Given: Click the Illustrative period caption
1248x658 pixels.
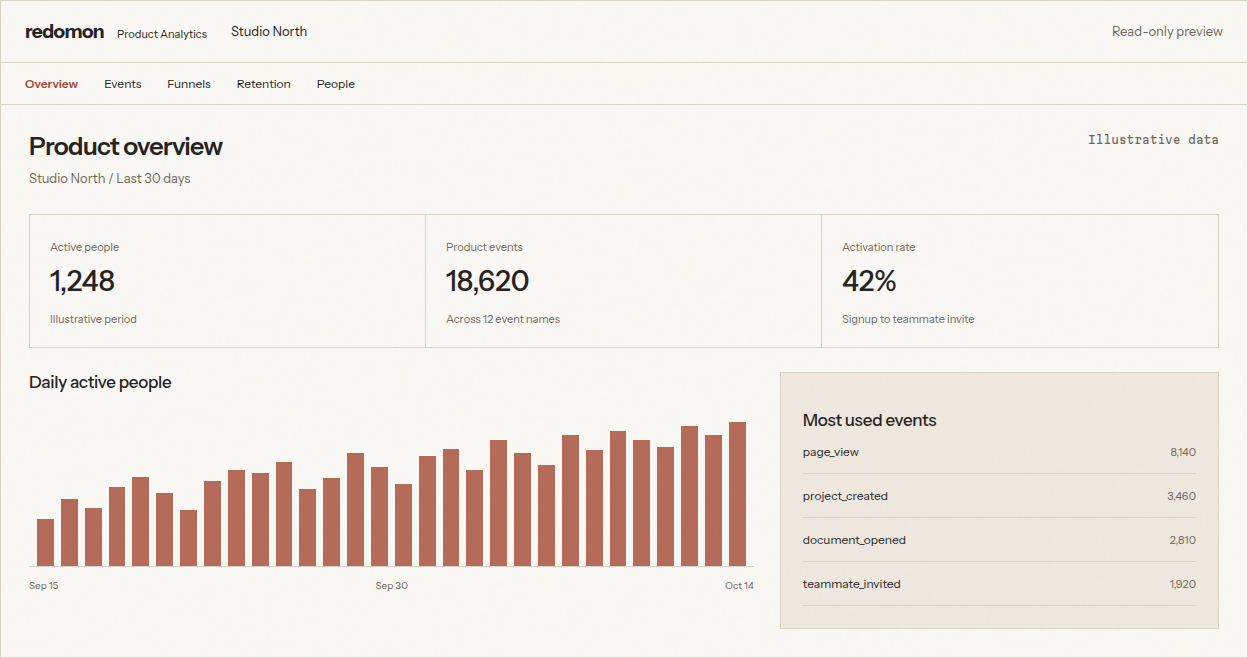Looking at the screenshot, I should pos(93,320).
